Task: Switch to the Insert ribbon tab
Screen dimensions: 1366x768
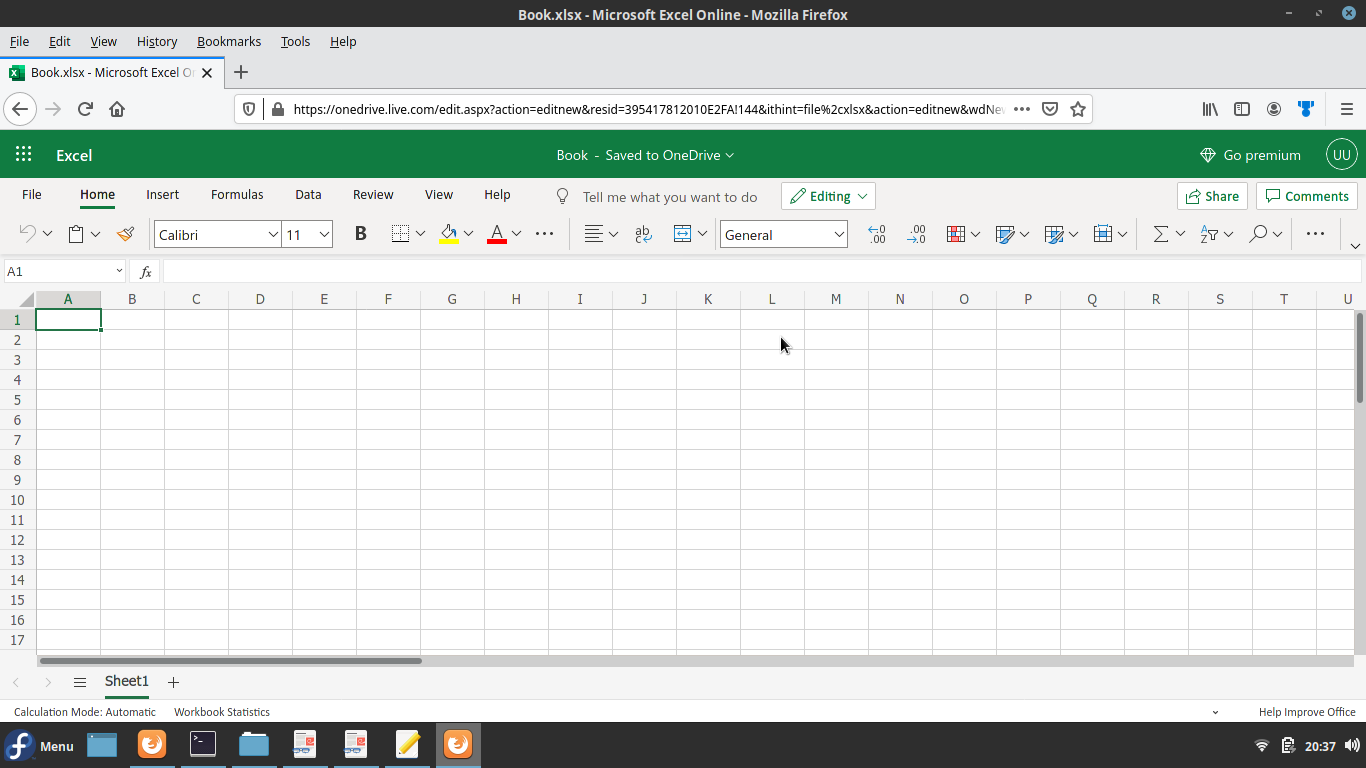Action: pos(162,195)
